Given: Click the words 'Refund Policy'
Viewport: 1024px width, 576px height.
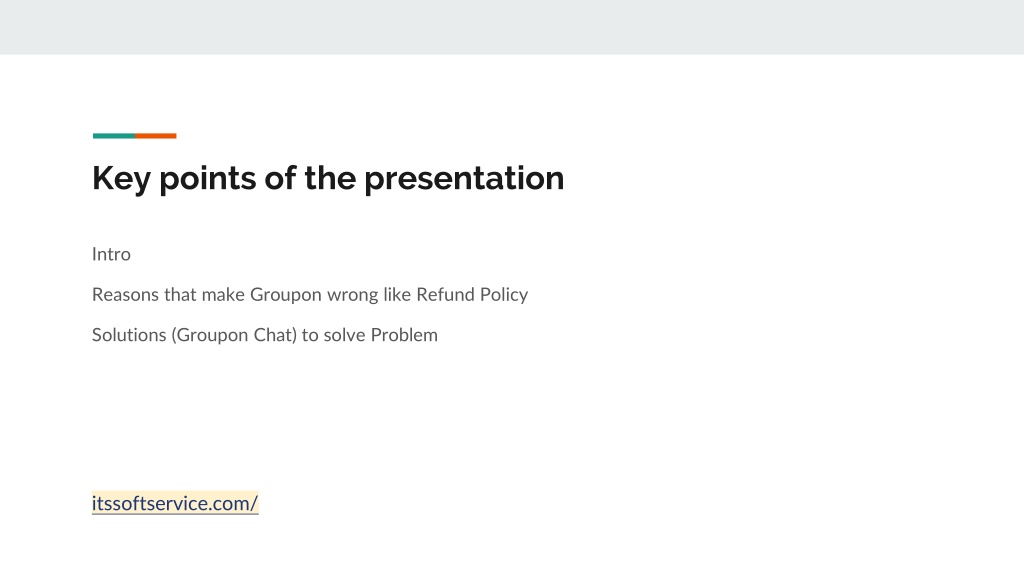Looking at the screenshot, I should pos(472,295).
